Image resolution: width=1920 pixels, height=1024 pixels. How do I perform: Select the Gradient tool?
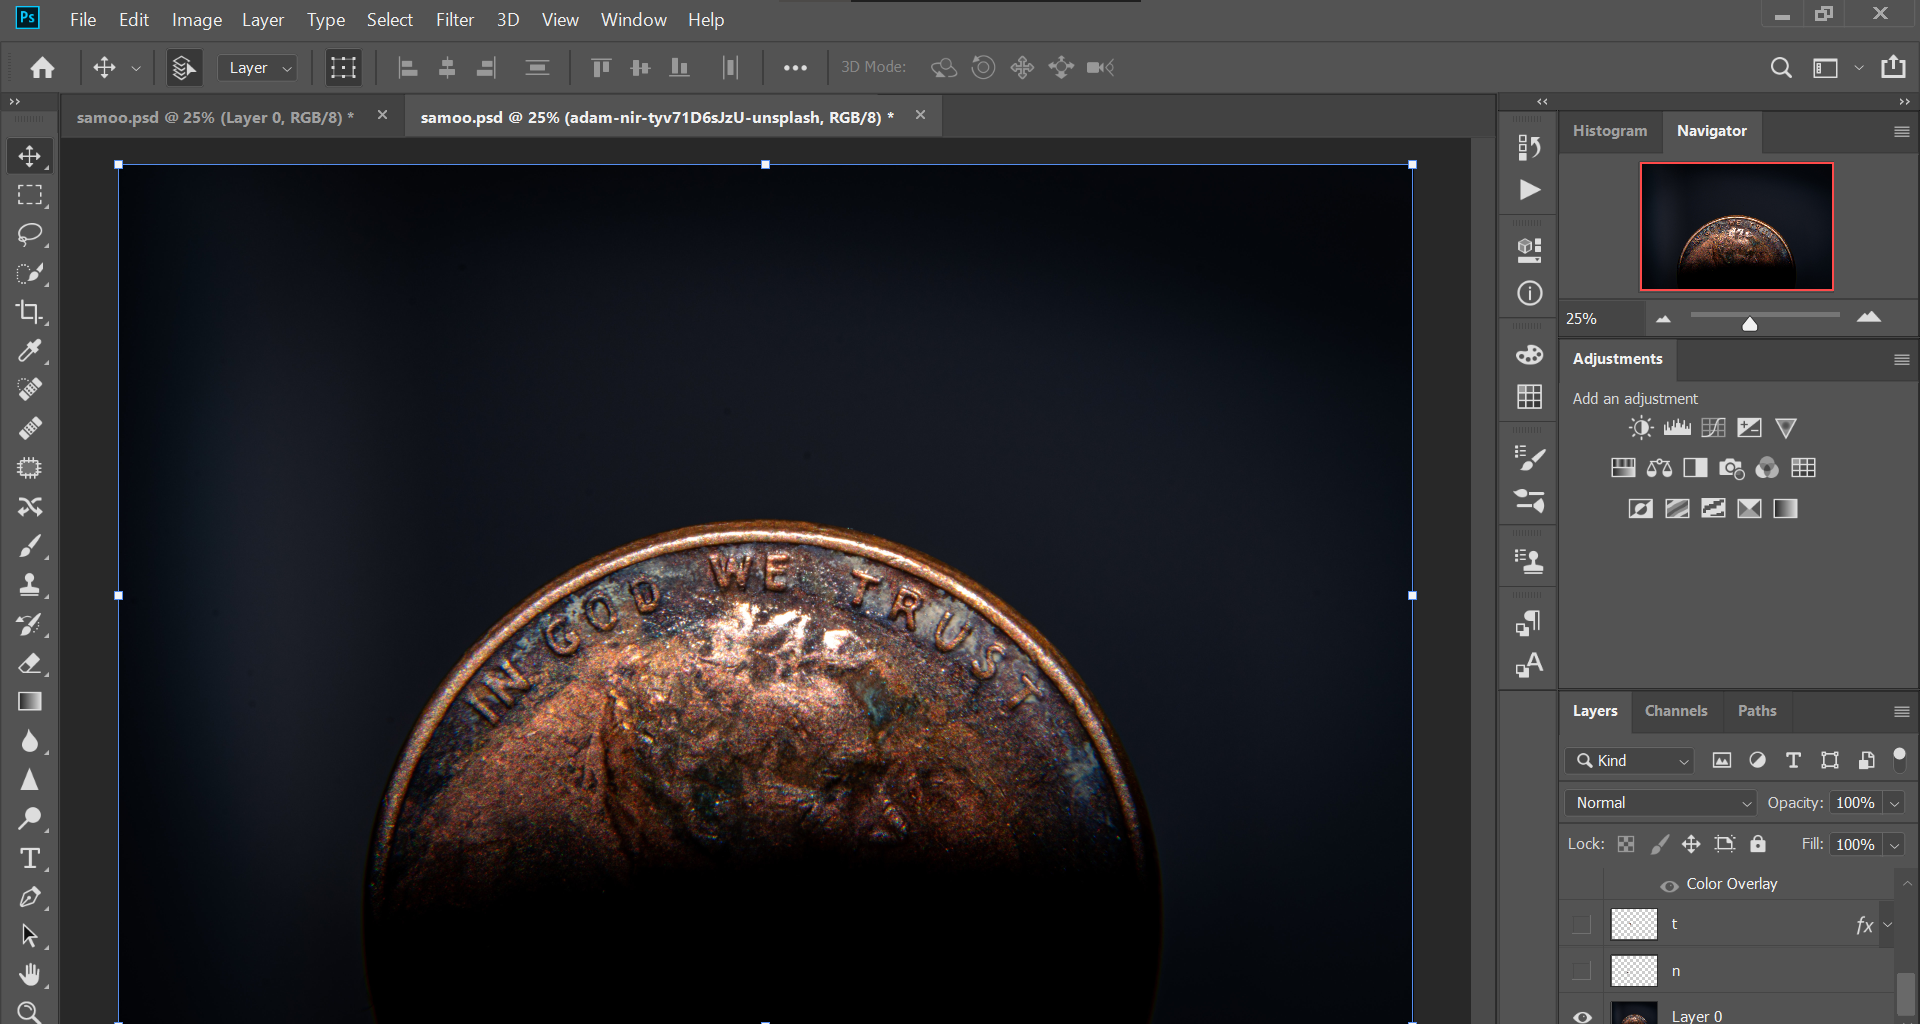[29, 702]
